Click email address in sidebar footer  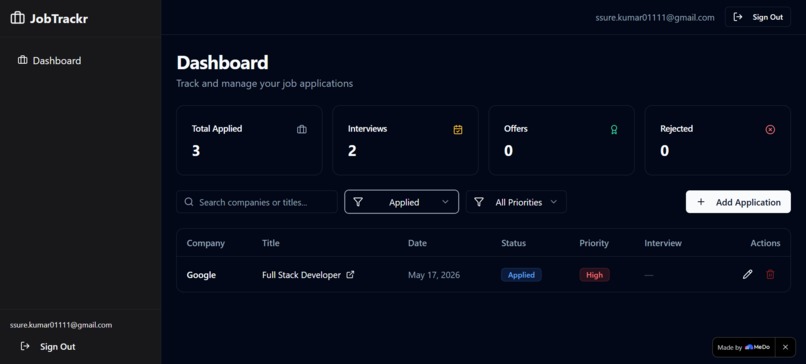click(x=61, y=325)
